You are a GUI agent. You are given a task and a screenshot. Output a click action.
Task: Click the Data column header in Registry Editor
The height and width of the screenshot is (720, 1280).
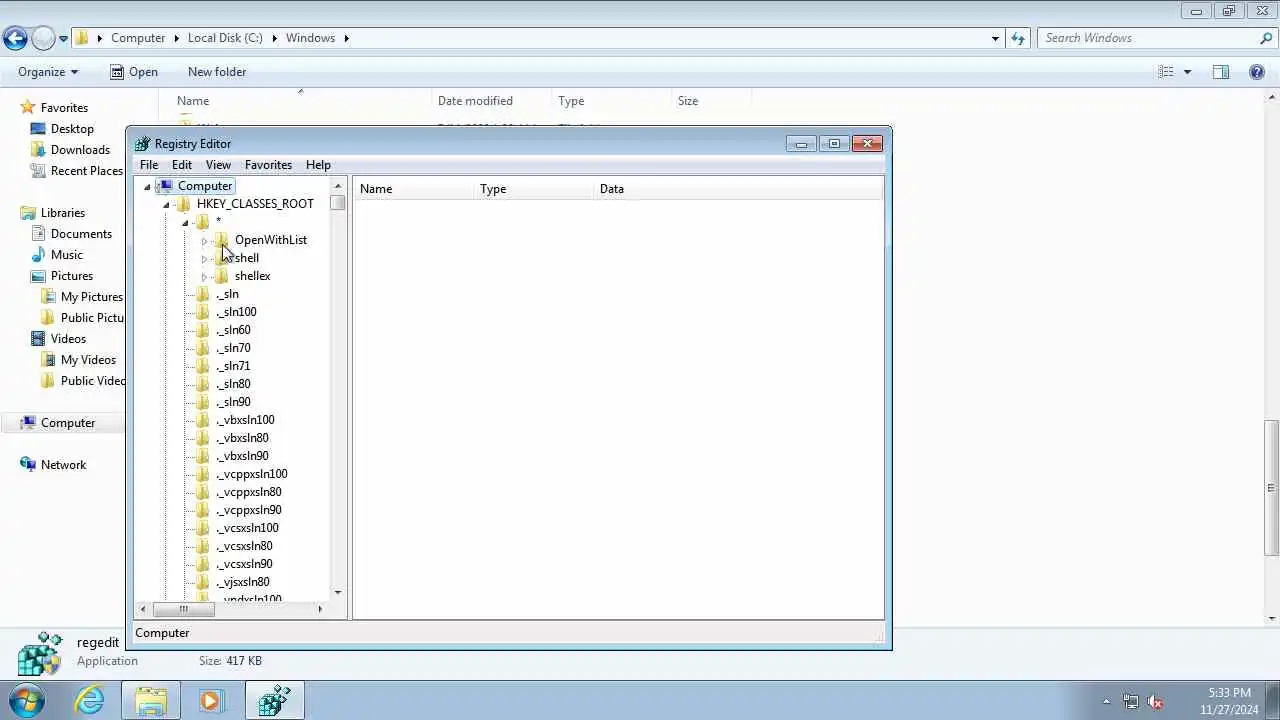(739, 189)
